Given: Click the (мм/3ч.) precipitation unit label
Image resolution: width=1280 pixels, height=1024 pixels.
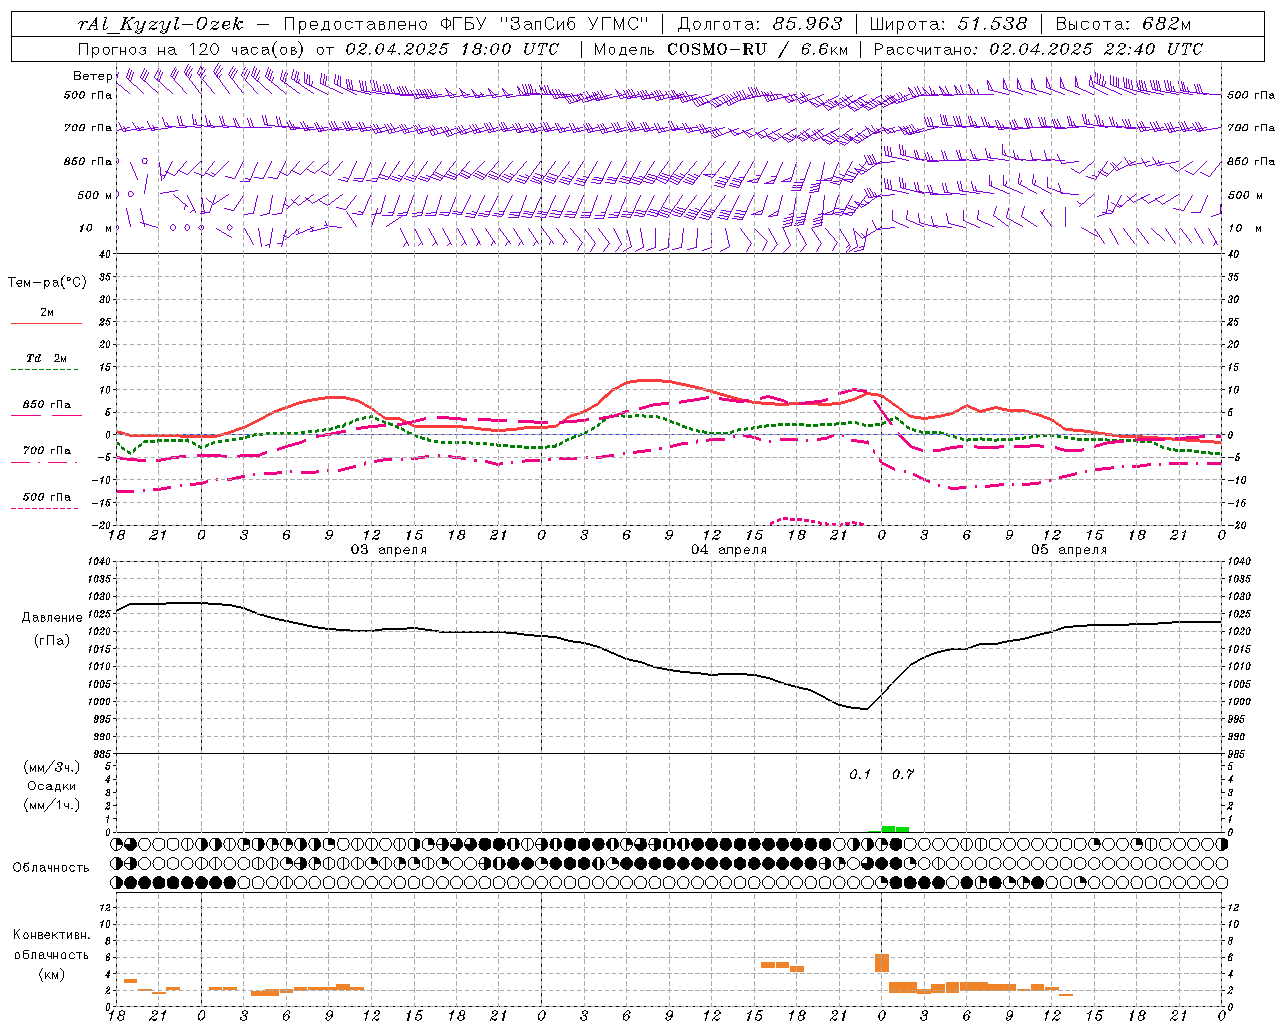Looking at the screenshot, I should (x=52, y=767).
